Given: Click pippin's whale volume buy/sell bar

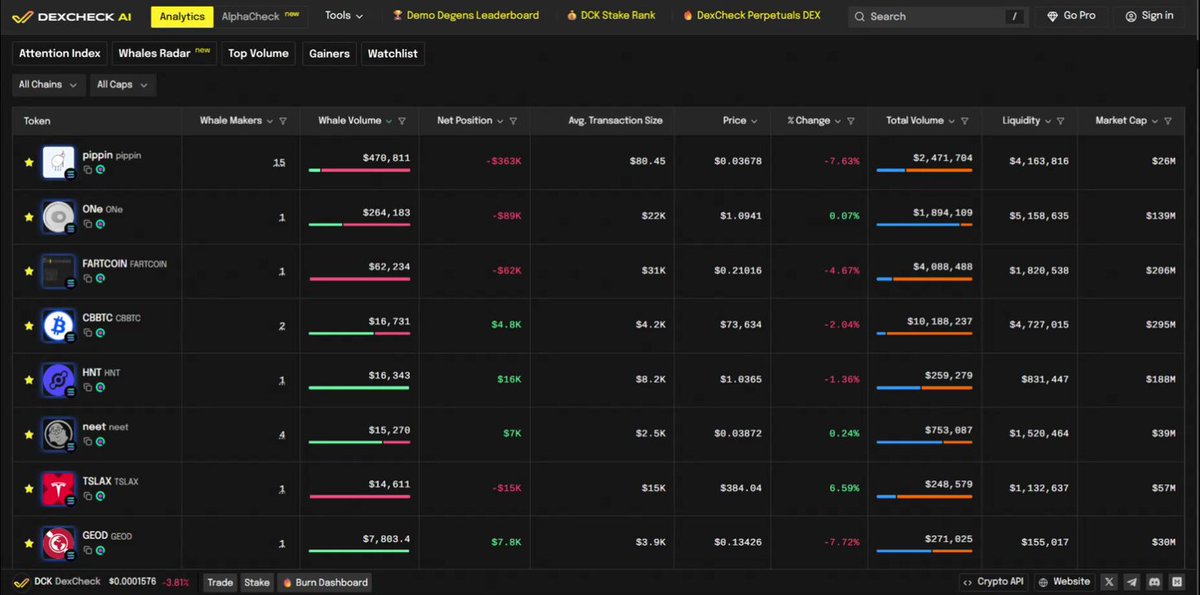Looking at the screenshot, I should point(359,171).
